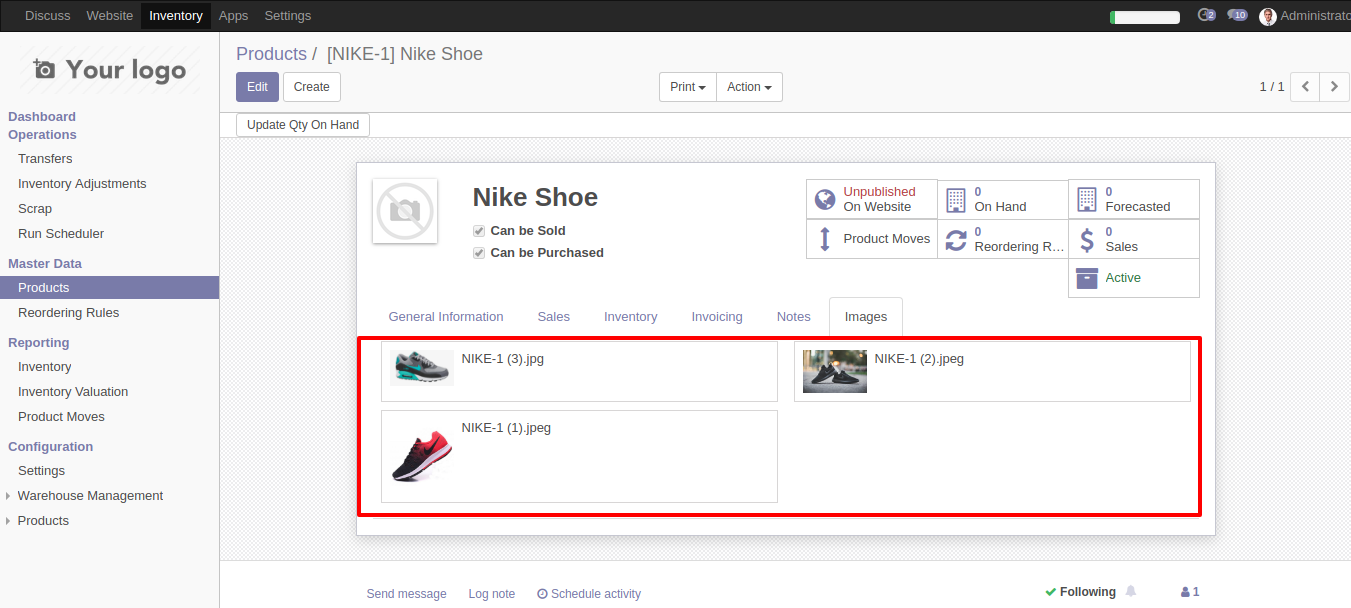This screenshot has height=608, width=1351.
Task: Click the globe icon for website publishing
Action: pyautogui.click(x=825, y=199)
